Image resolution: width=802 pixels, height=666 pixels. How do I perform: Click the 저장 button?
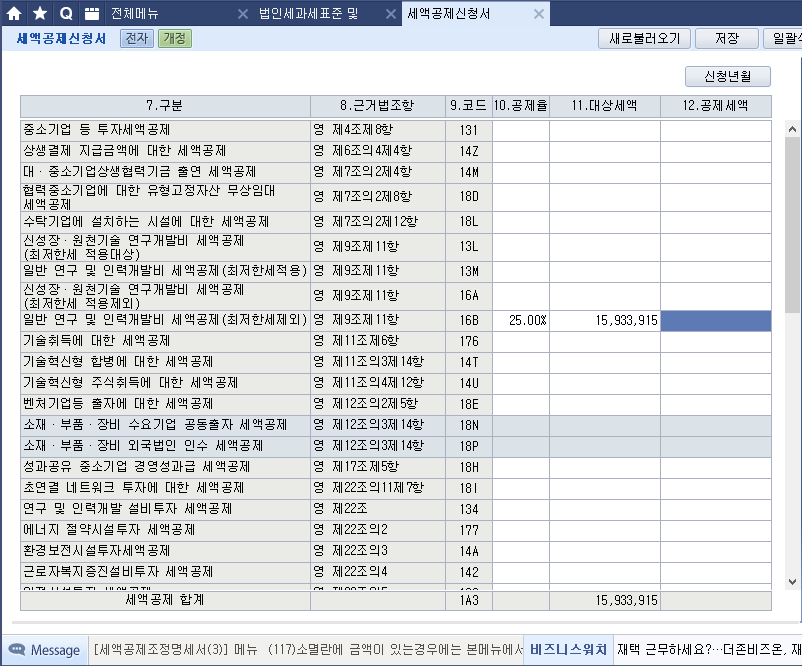pyautogui.click(x=727, y=38)
